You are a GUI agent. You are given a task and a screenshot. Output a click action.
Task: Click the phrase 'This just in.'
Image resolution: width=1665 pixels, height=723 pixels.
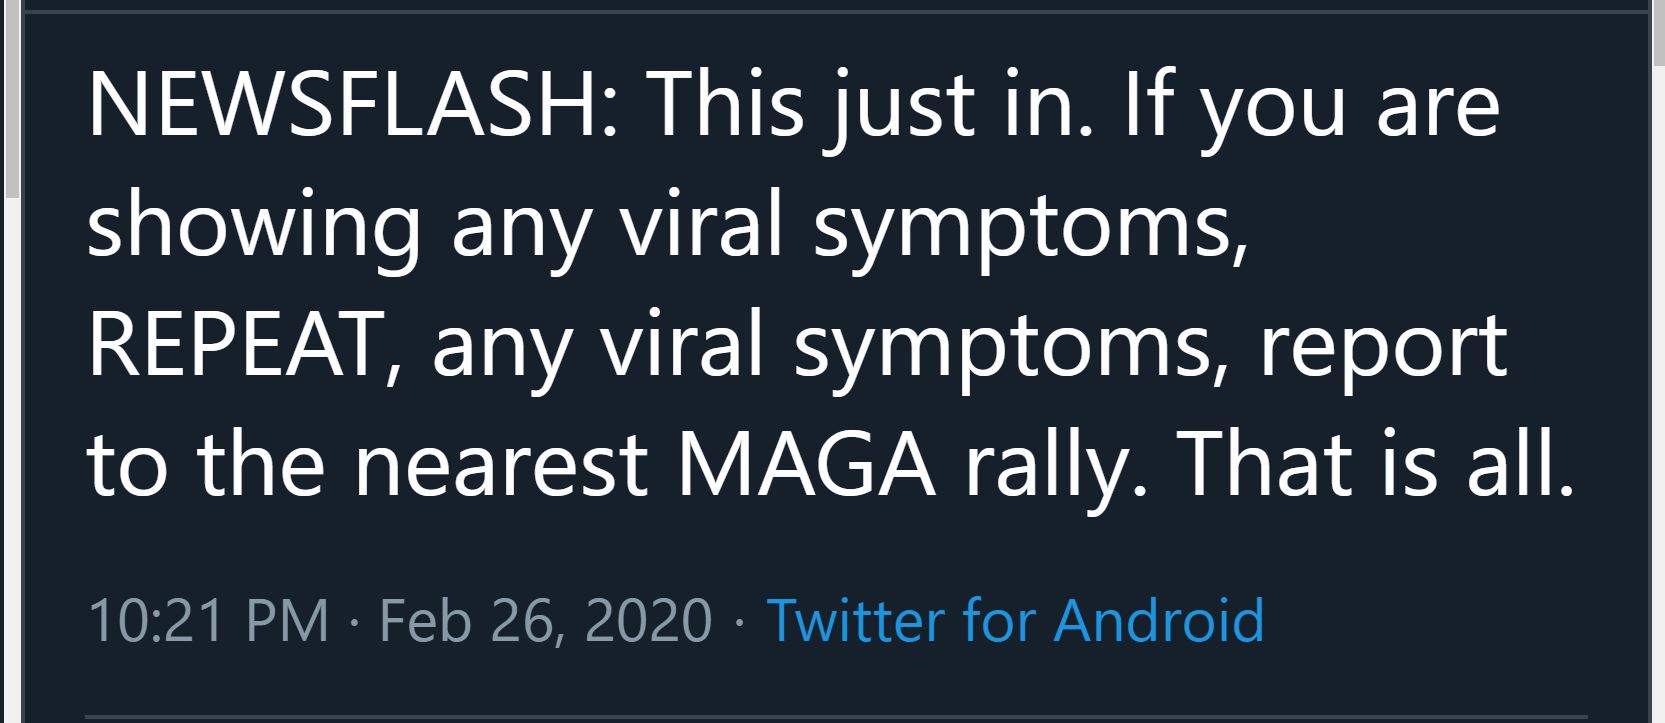(869, 108)
